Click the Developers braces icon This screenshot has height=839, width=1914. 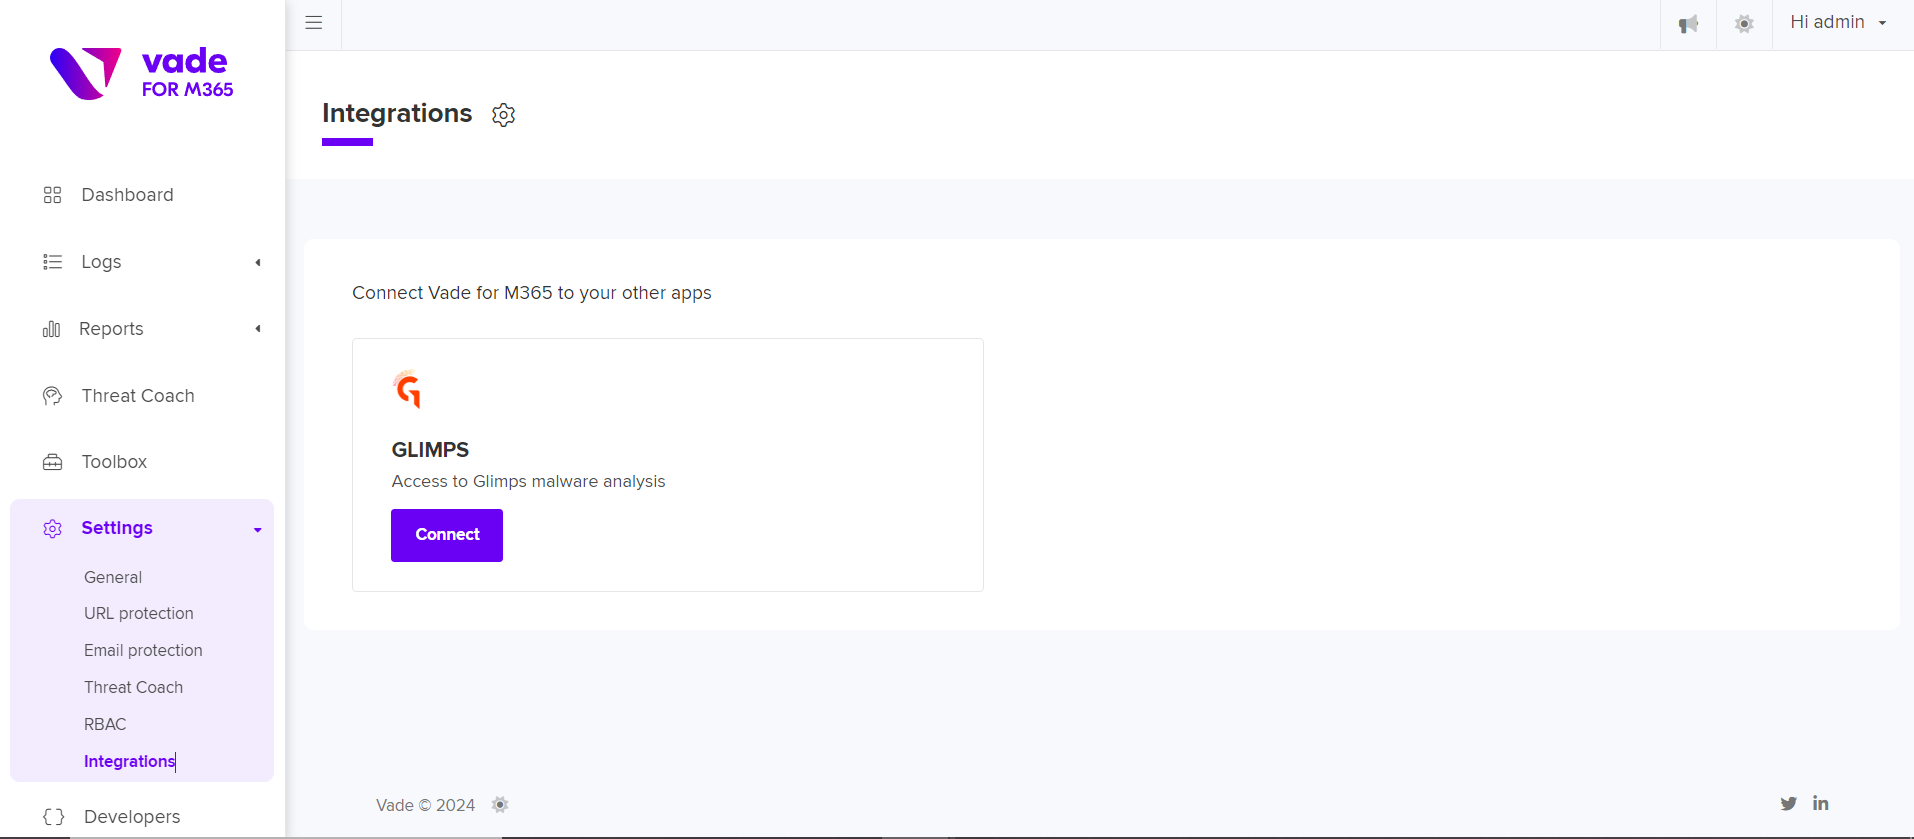point(54,817)
